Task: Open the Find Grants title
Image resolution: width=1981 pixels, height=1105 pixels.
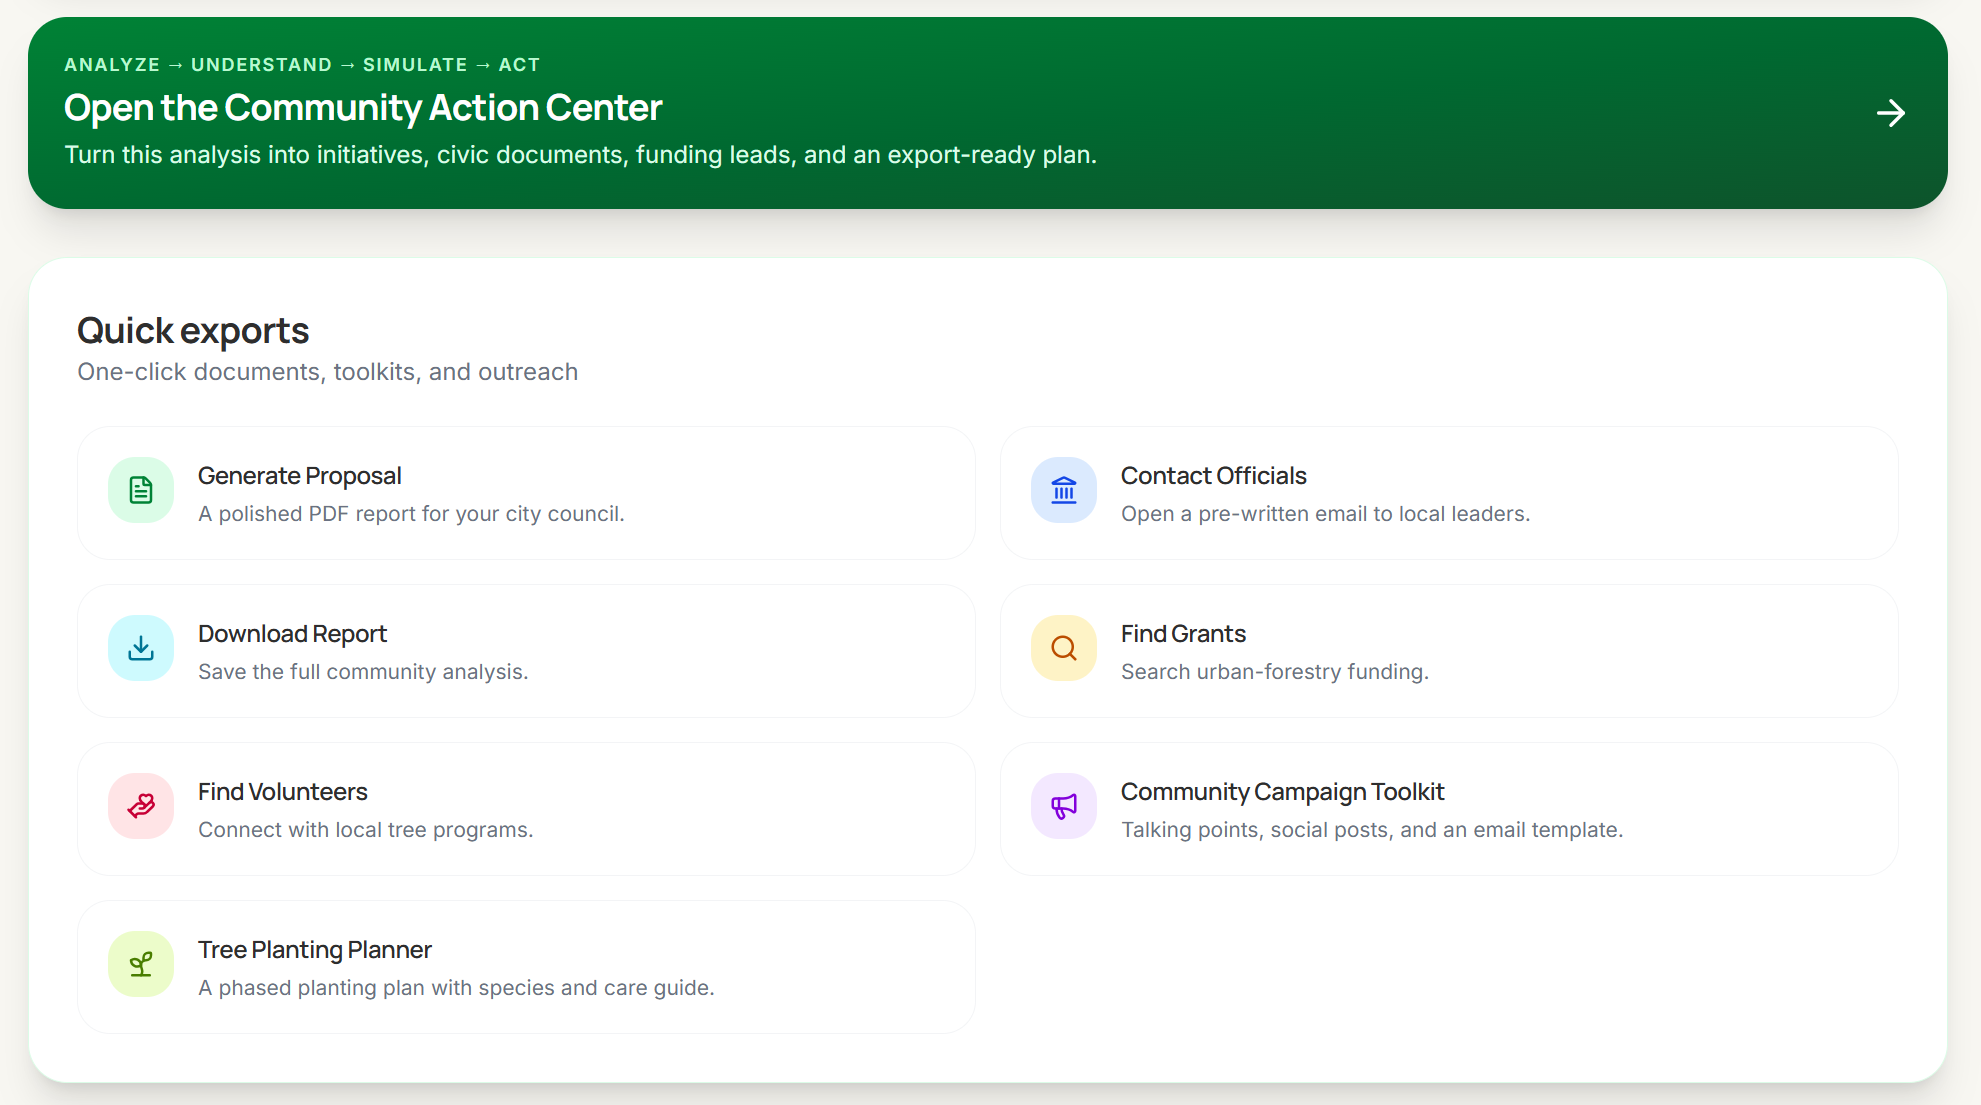Action: (1183, 634)
